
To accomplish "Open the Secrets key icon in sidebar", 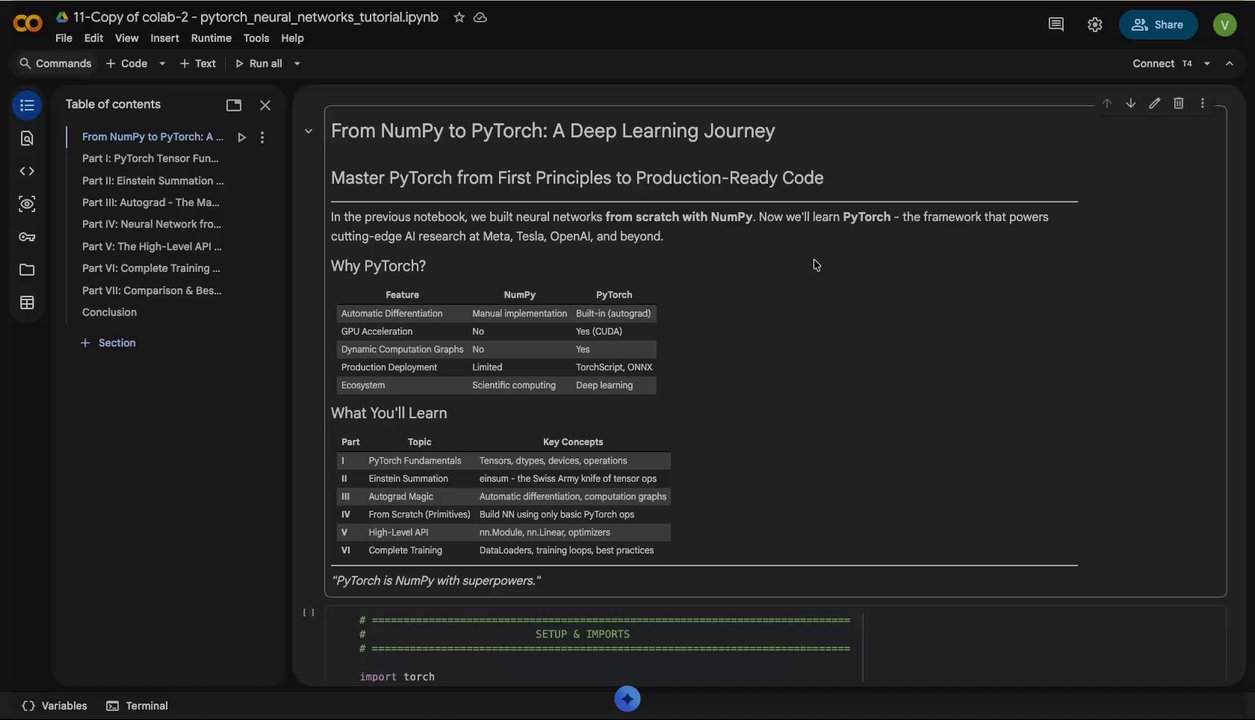I will pos(27,237).
